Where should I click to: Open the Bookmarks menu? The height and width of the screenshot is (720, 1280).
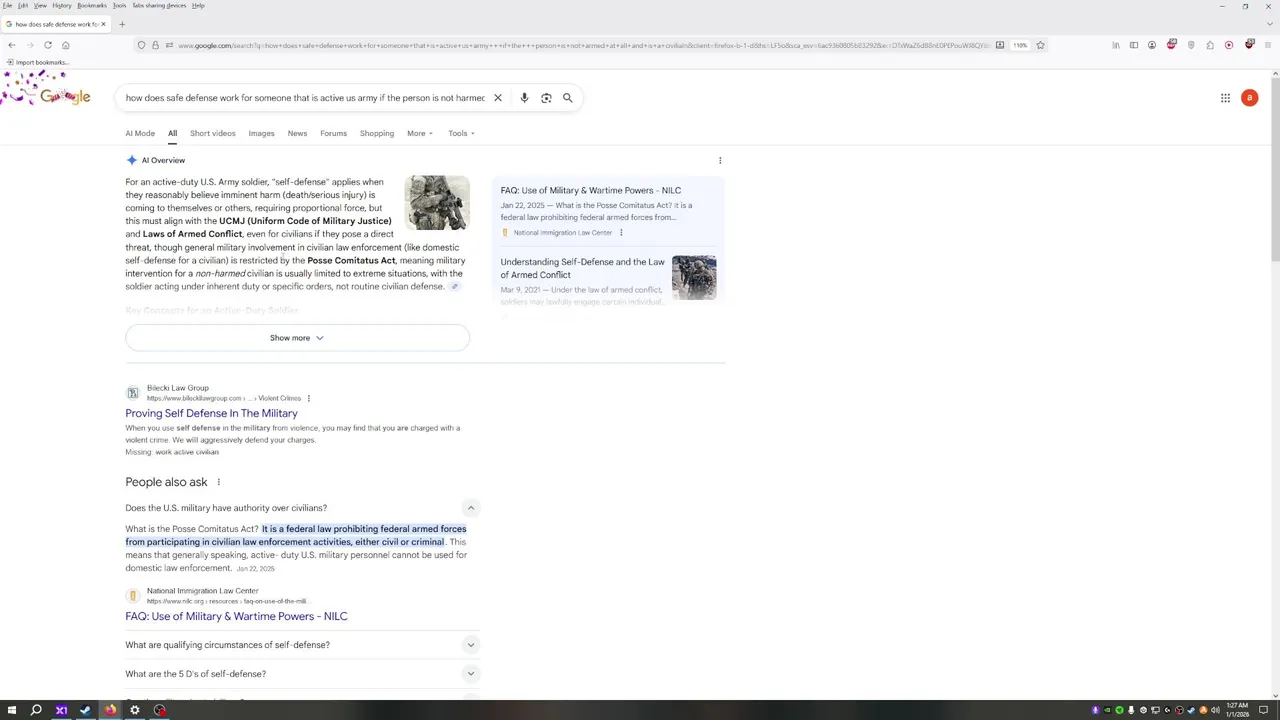coord(92,5)
